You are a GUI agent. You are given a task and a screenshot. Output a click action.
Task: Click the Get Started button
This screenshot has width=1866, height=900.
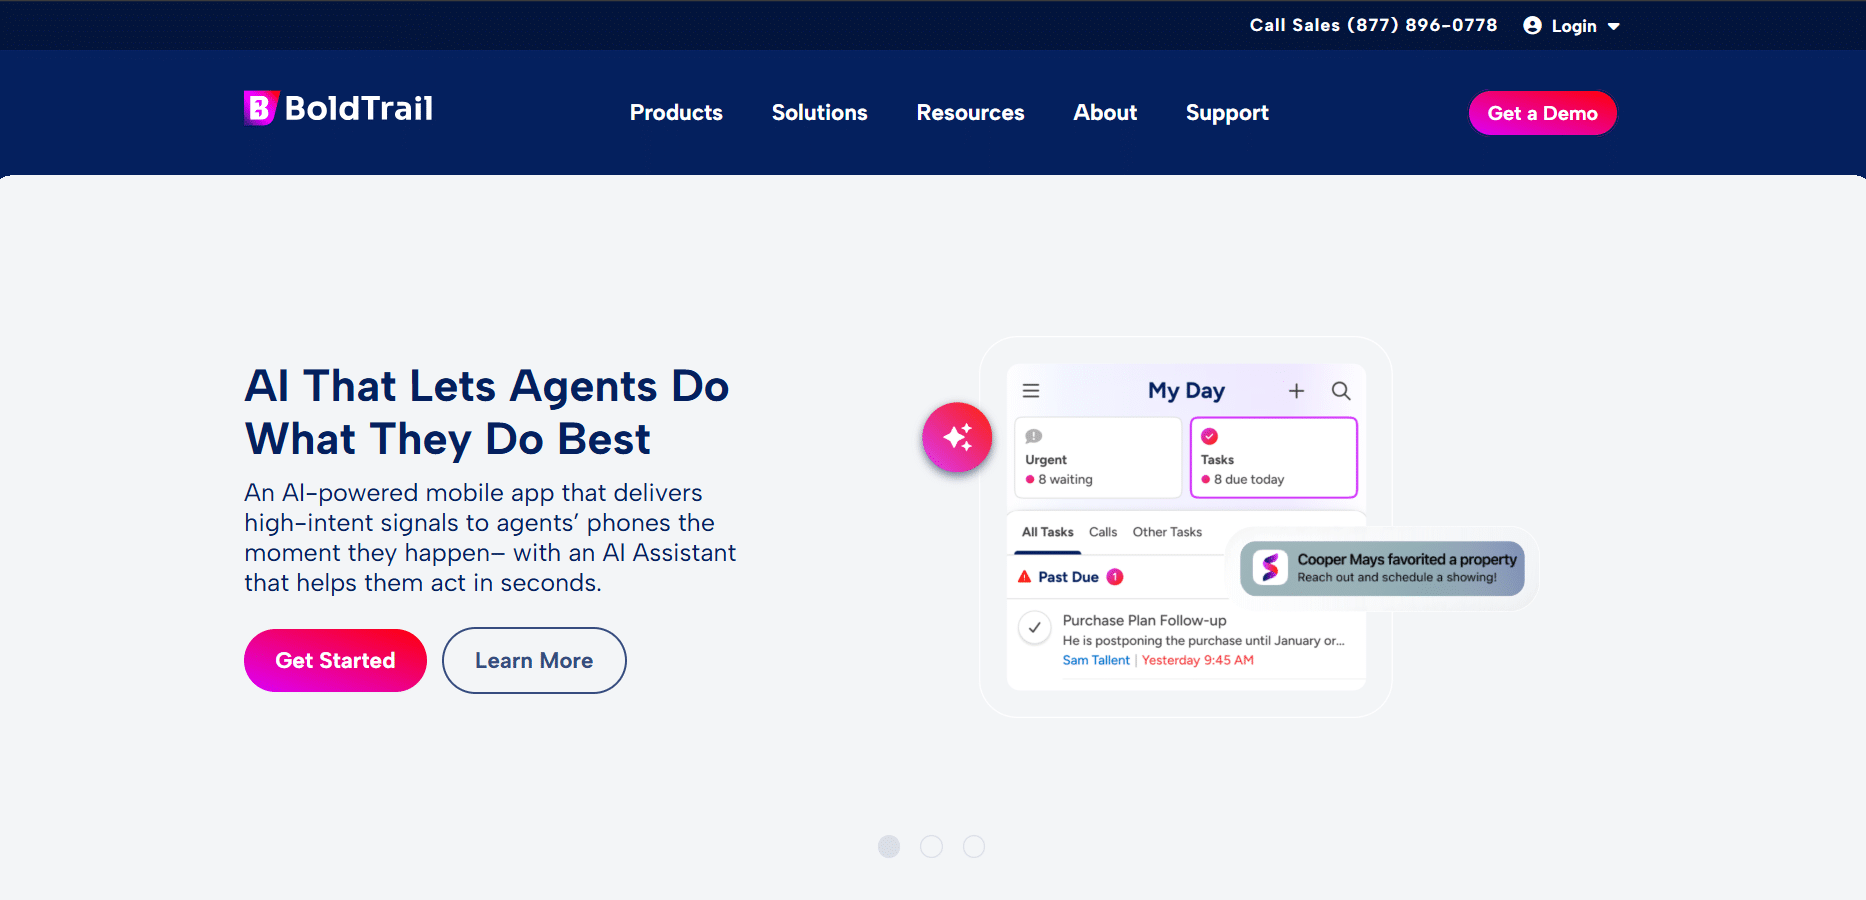pos(335,660)
